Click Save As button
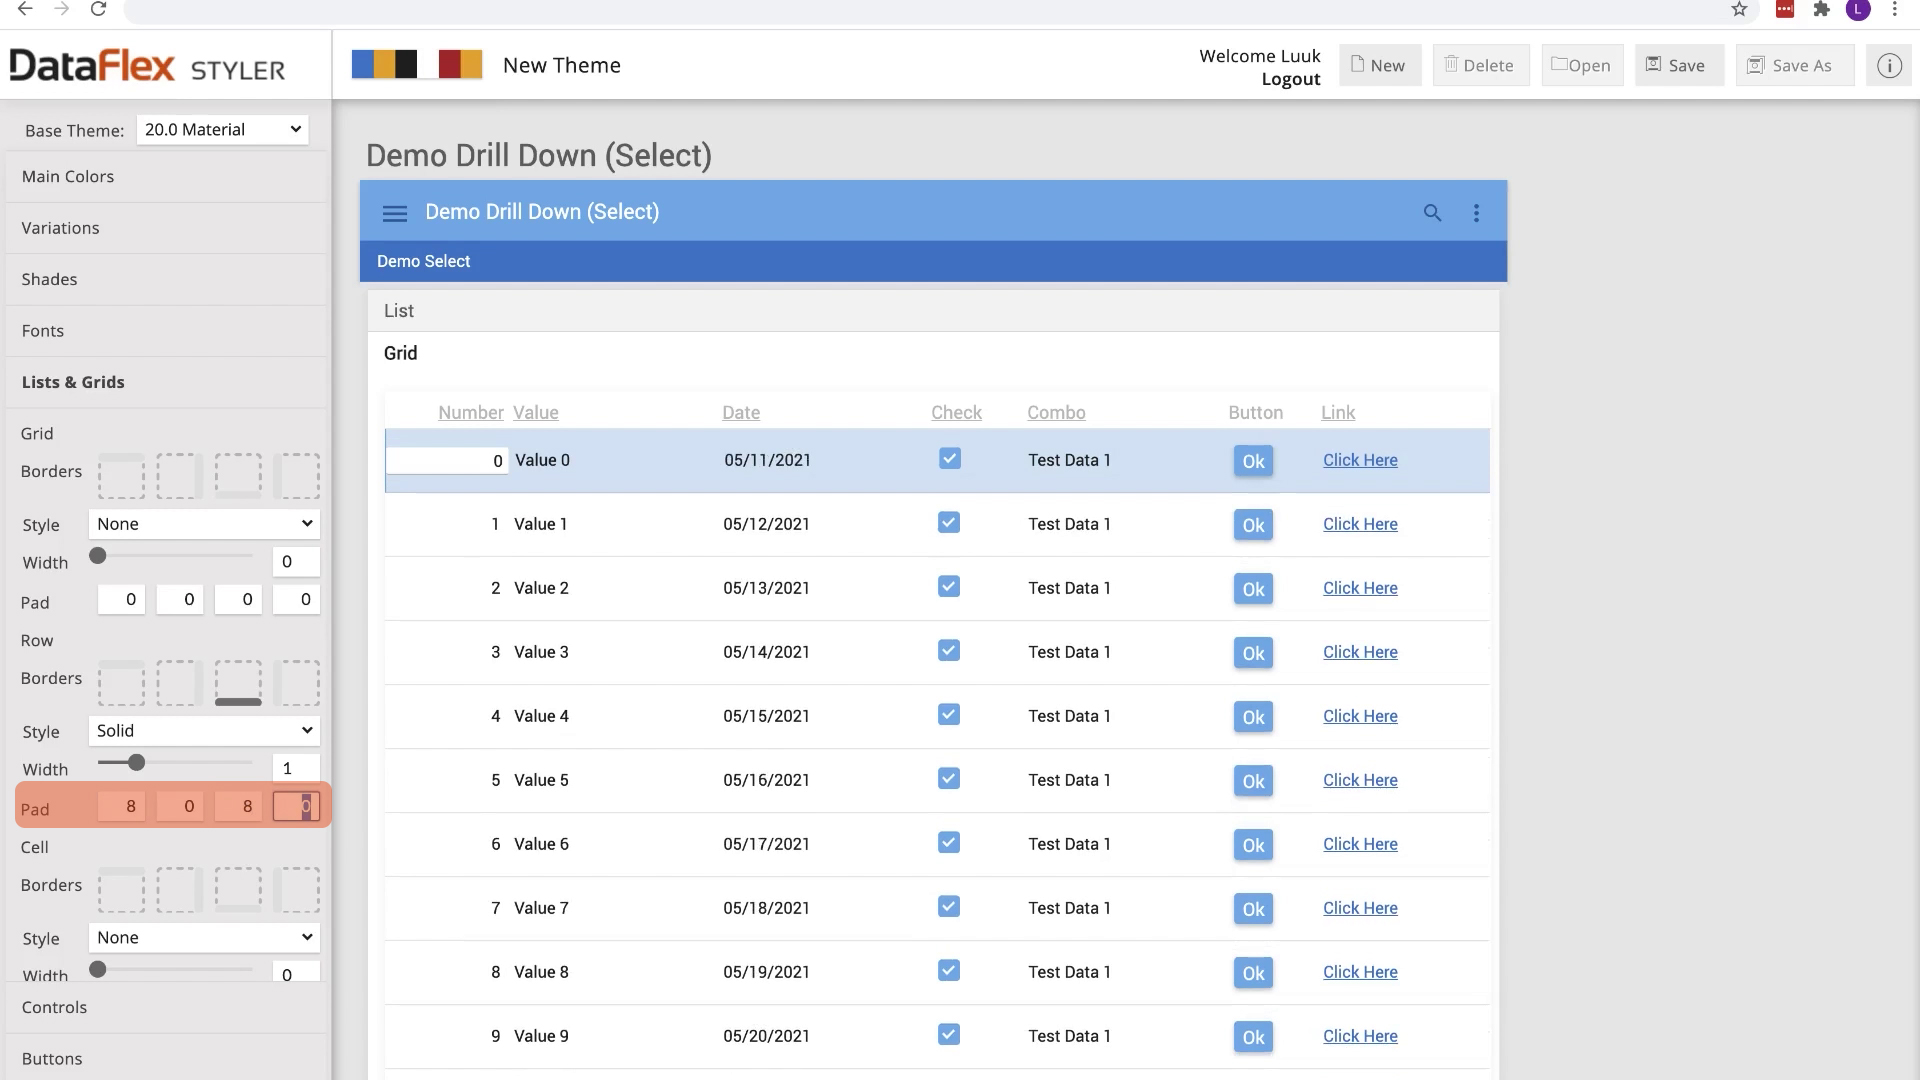 click(x=1794, y=66)
